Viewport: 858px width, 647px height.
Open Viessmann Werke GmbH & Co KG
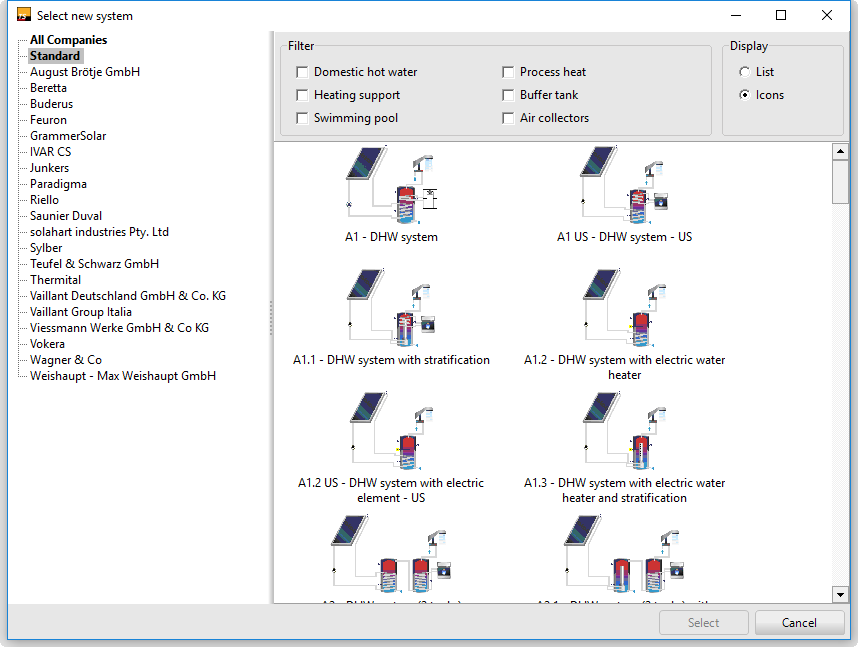[119, 328]
